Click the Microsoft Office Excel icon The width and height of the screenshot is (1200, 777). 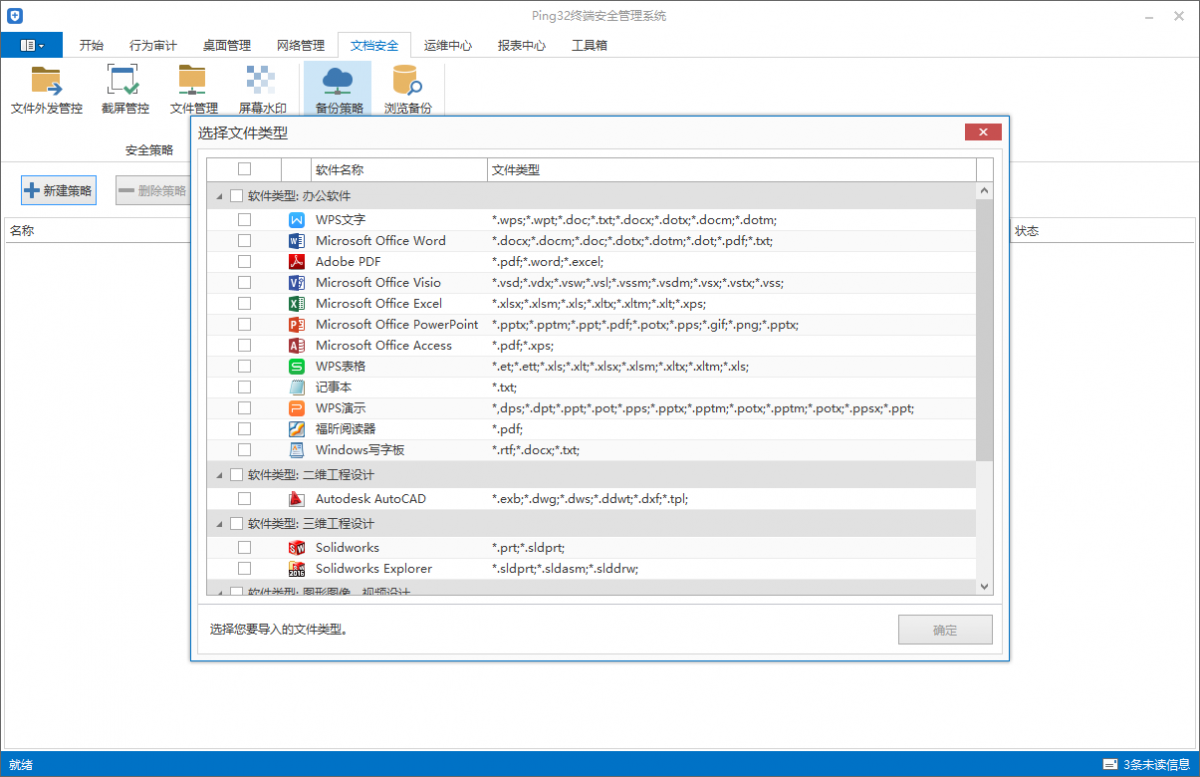coord(296,304)
